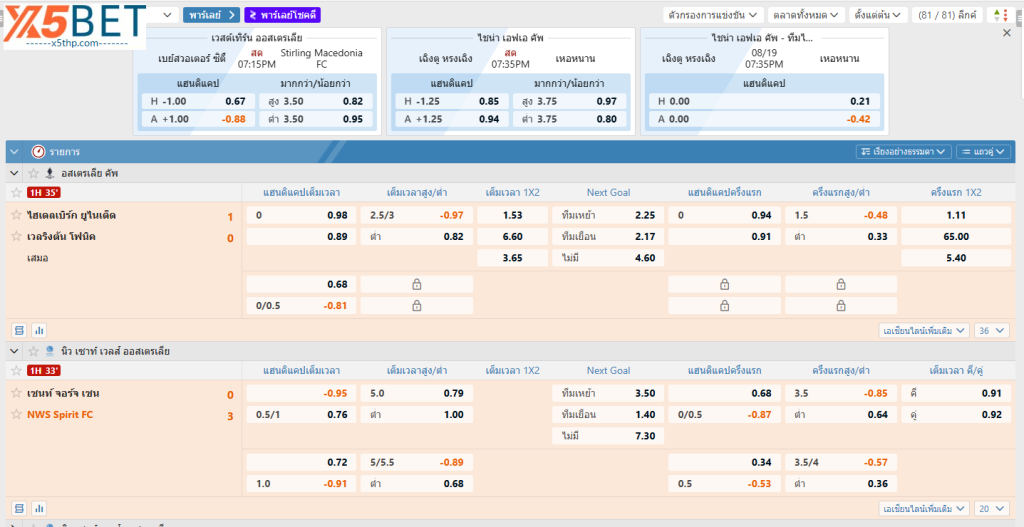Click the red/green sort arrows icon top right
The width and height of the screenshot is (1024, 527).
999,15
